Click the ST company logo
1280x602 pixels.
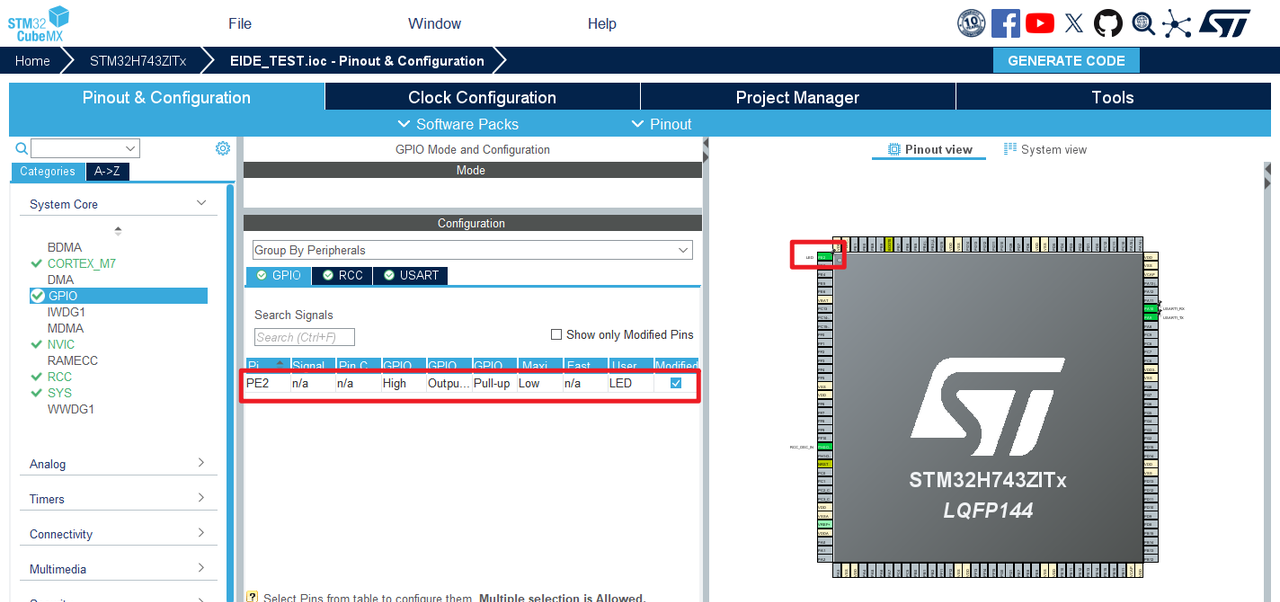click(1225, 23)
